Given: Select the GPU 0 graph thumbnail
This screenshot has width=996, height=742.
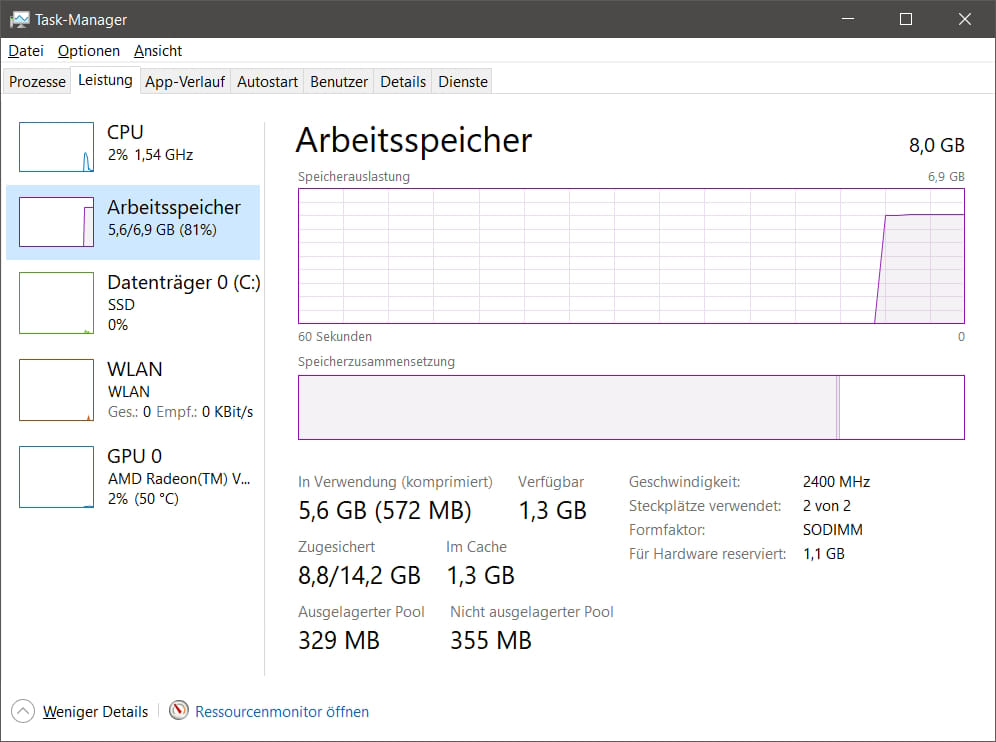Looking at the screenshot, I should tap(56, 477).
